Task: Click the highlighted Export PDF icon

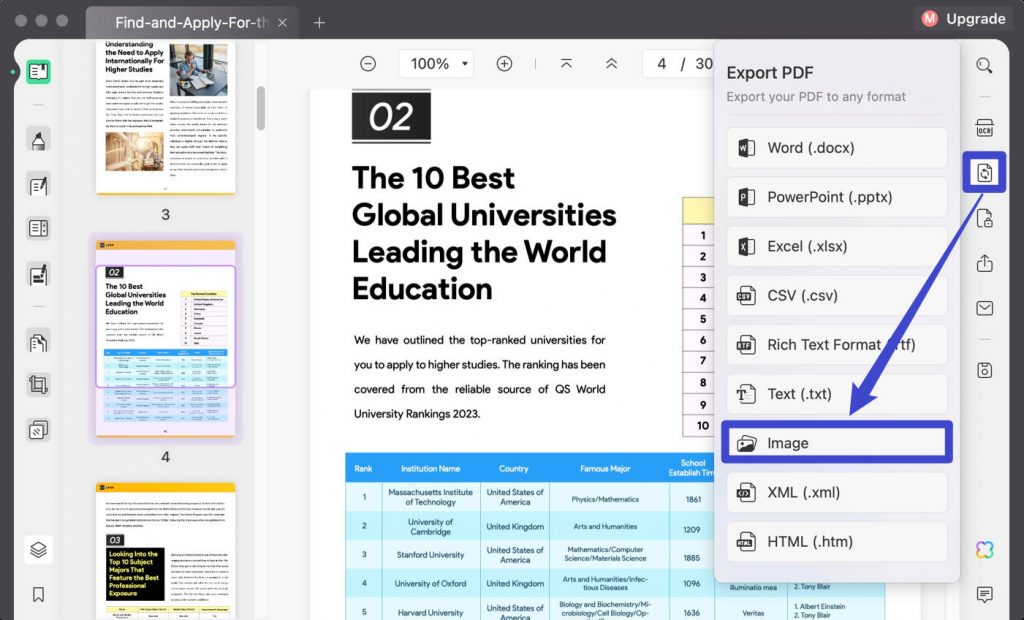Action: 984,172
